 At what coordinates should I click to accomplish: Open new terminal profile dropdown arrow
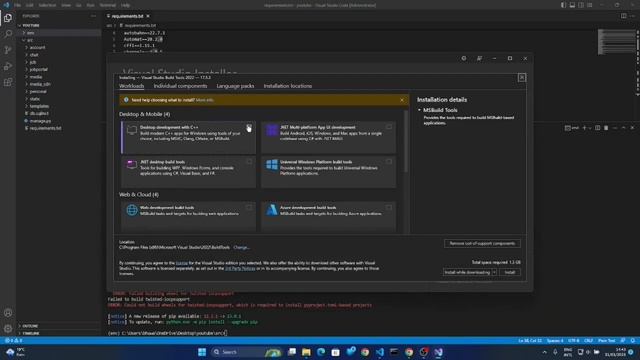click(x=590, y=128)
